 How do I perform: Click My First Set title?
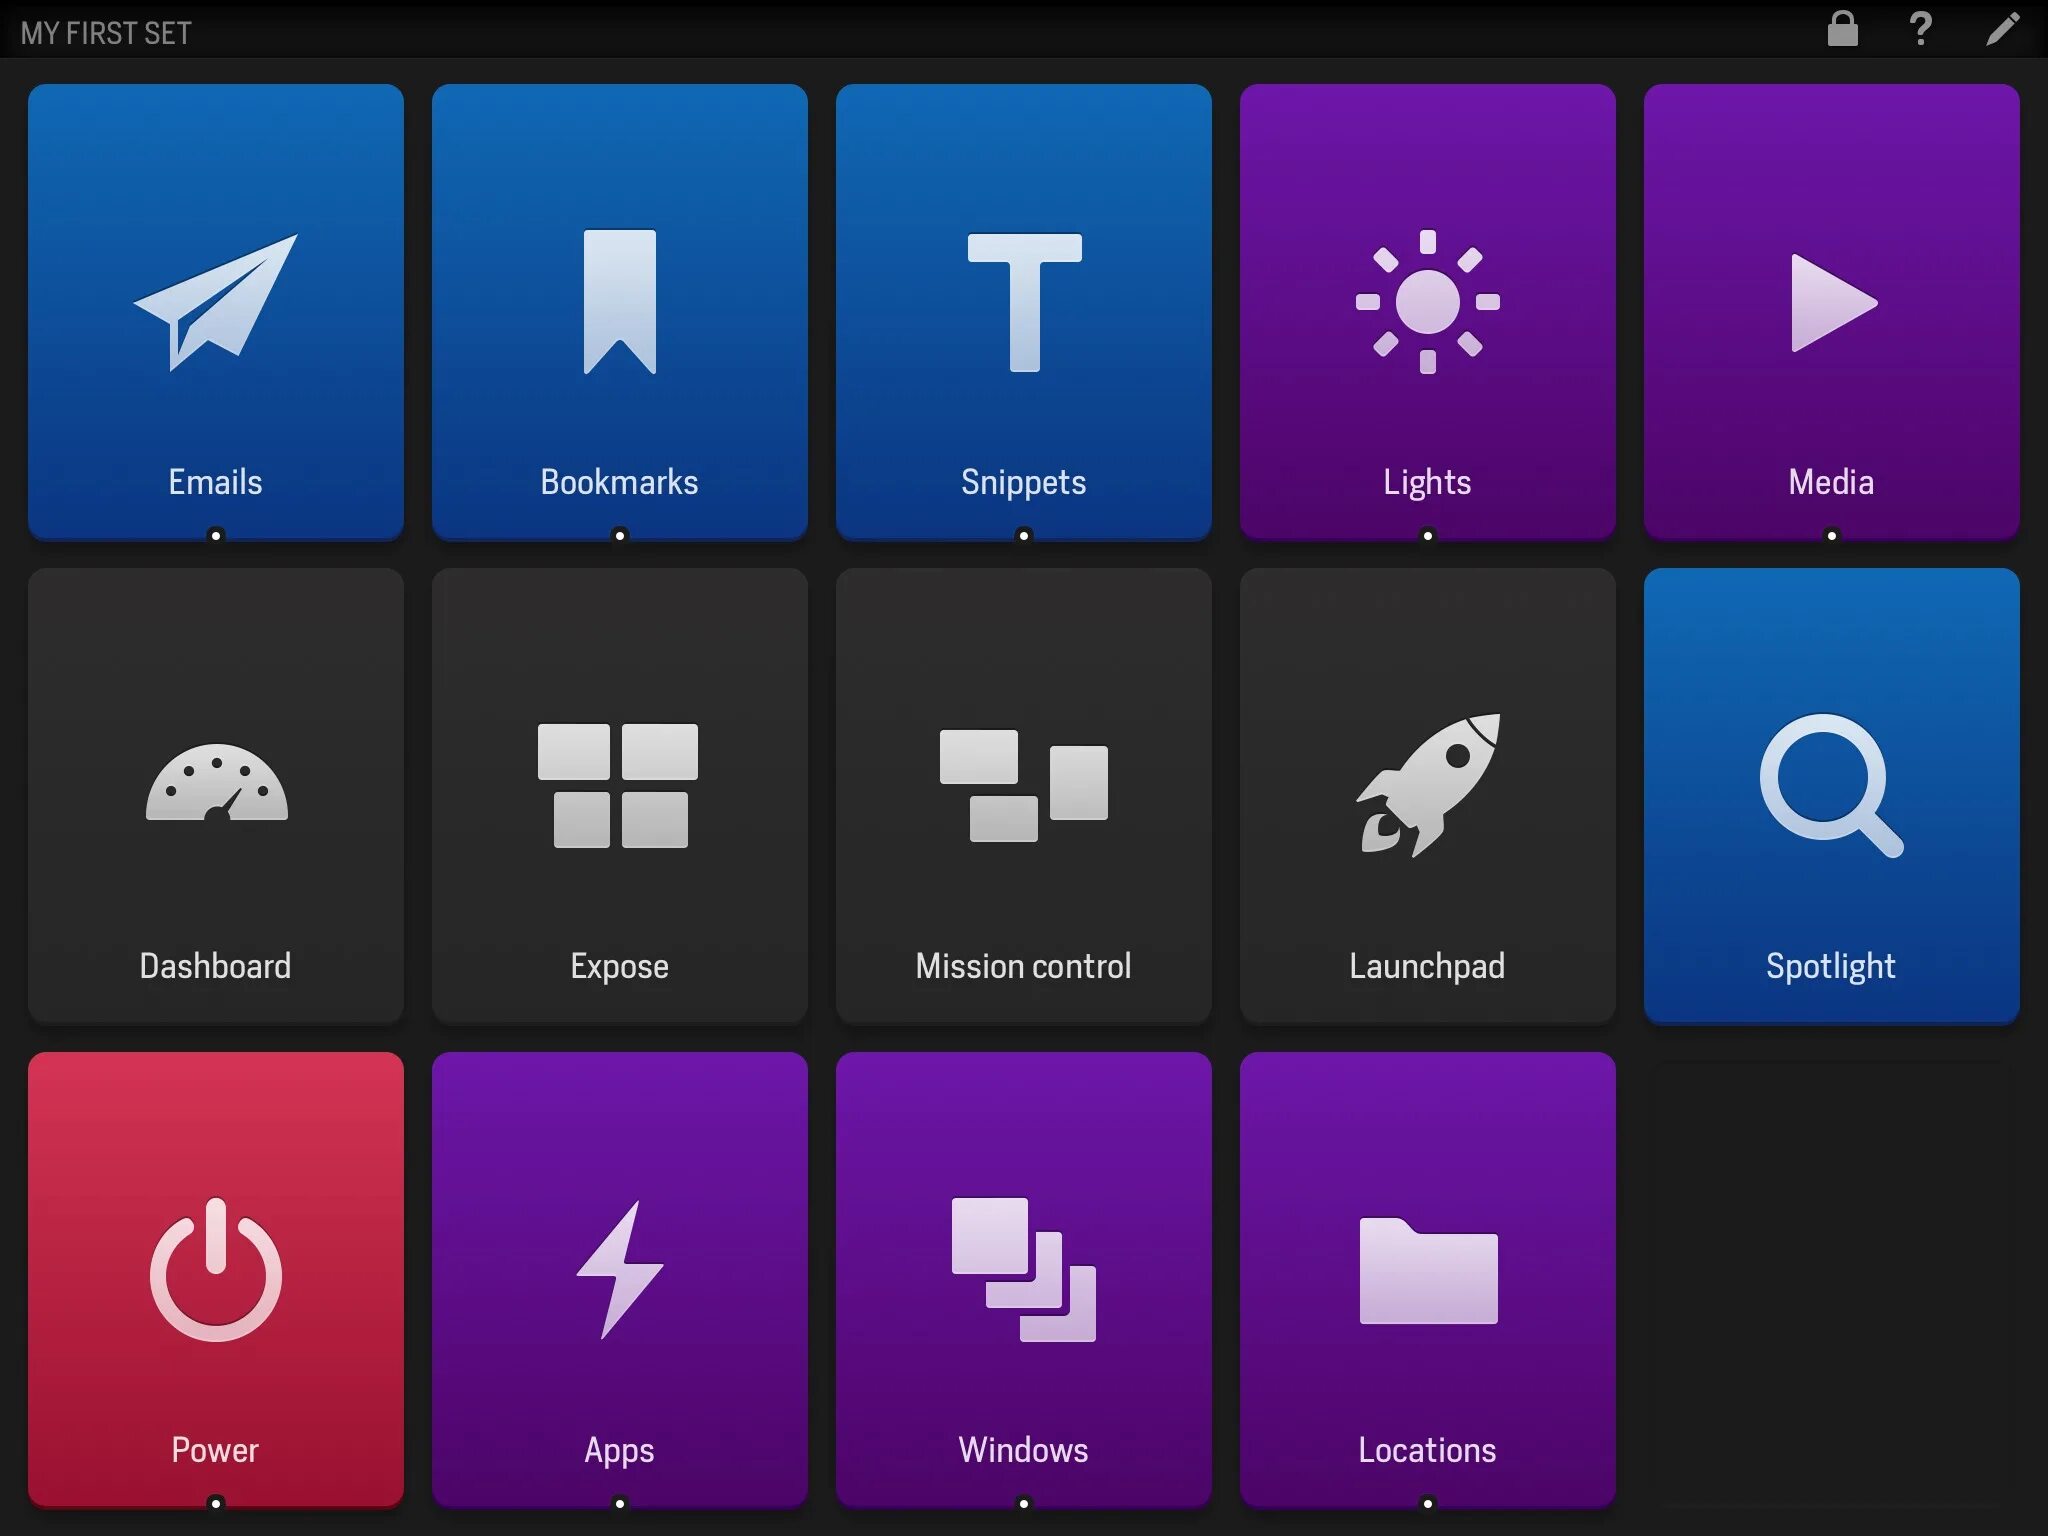pos(106,33)
